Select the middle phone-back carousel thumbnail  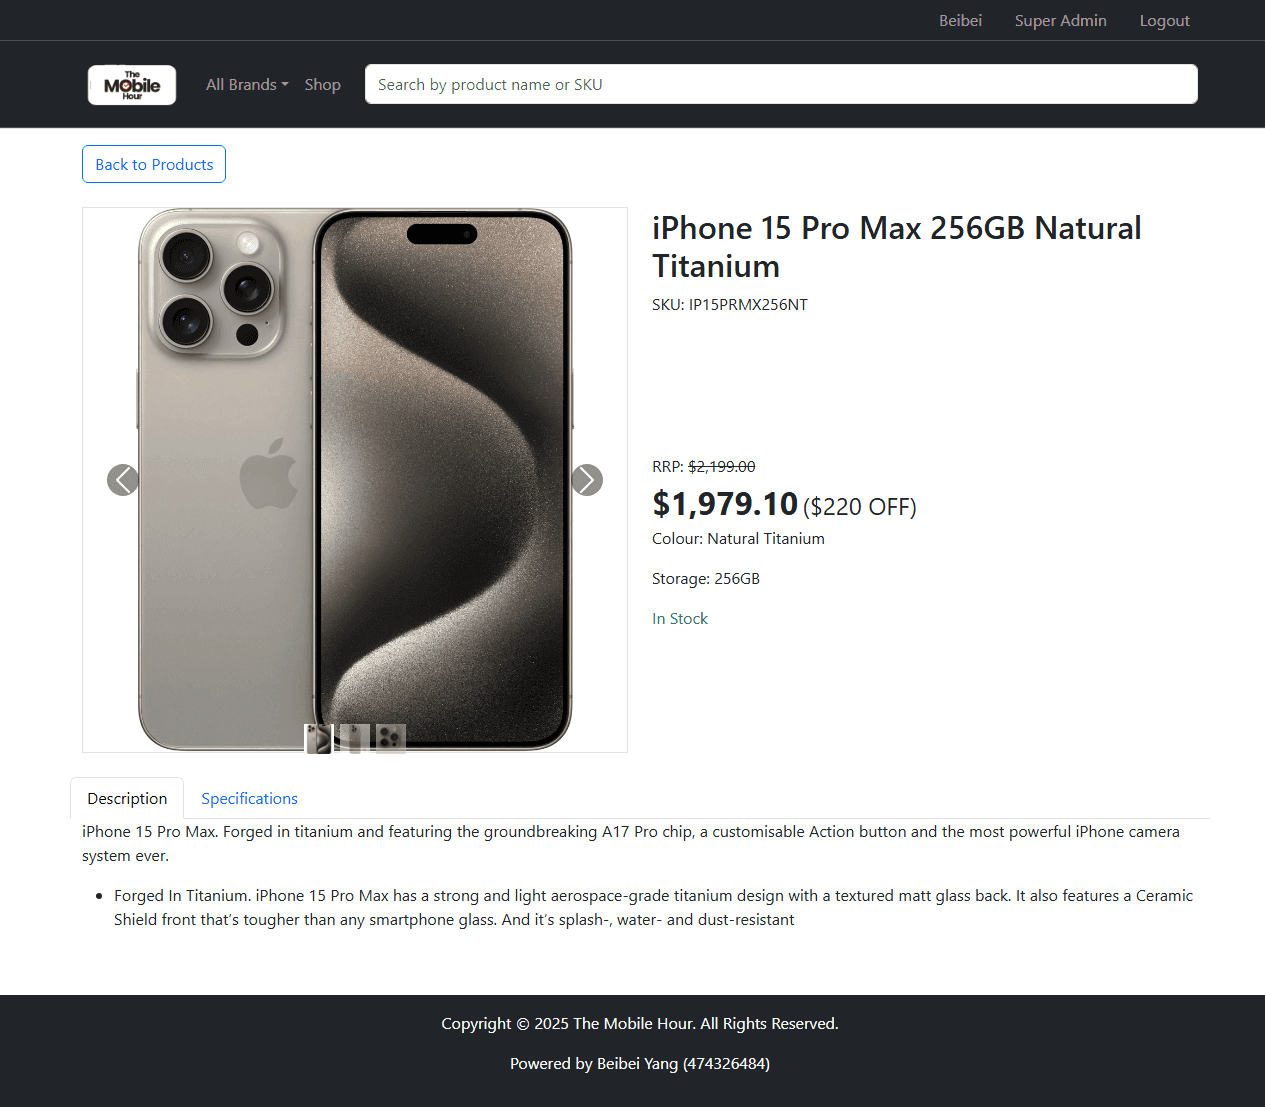[354, 739]
